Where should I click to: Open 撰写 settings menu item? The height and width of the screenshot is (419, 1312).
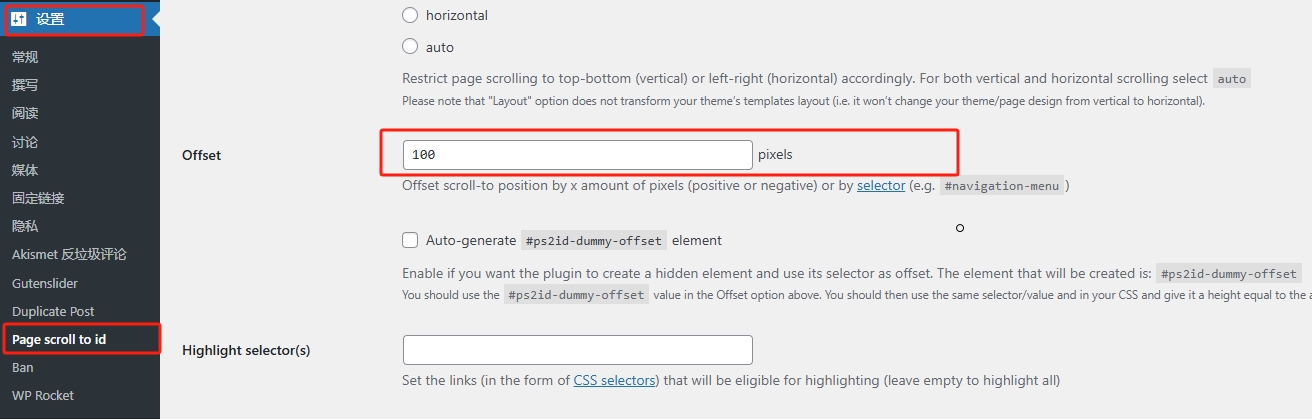25,85
